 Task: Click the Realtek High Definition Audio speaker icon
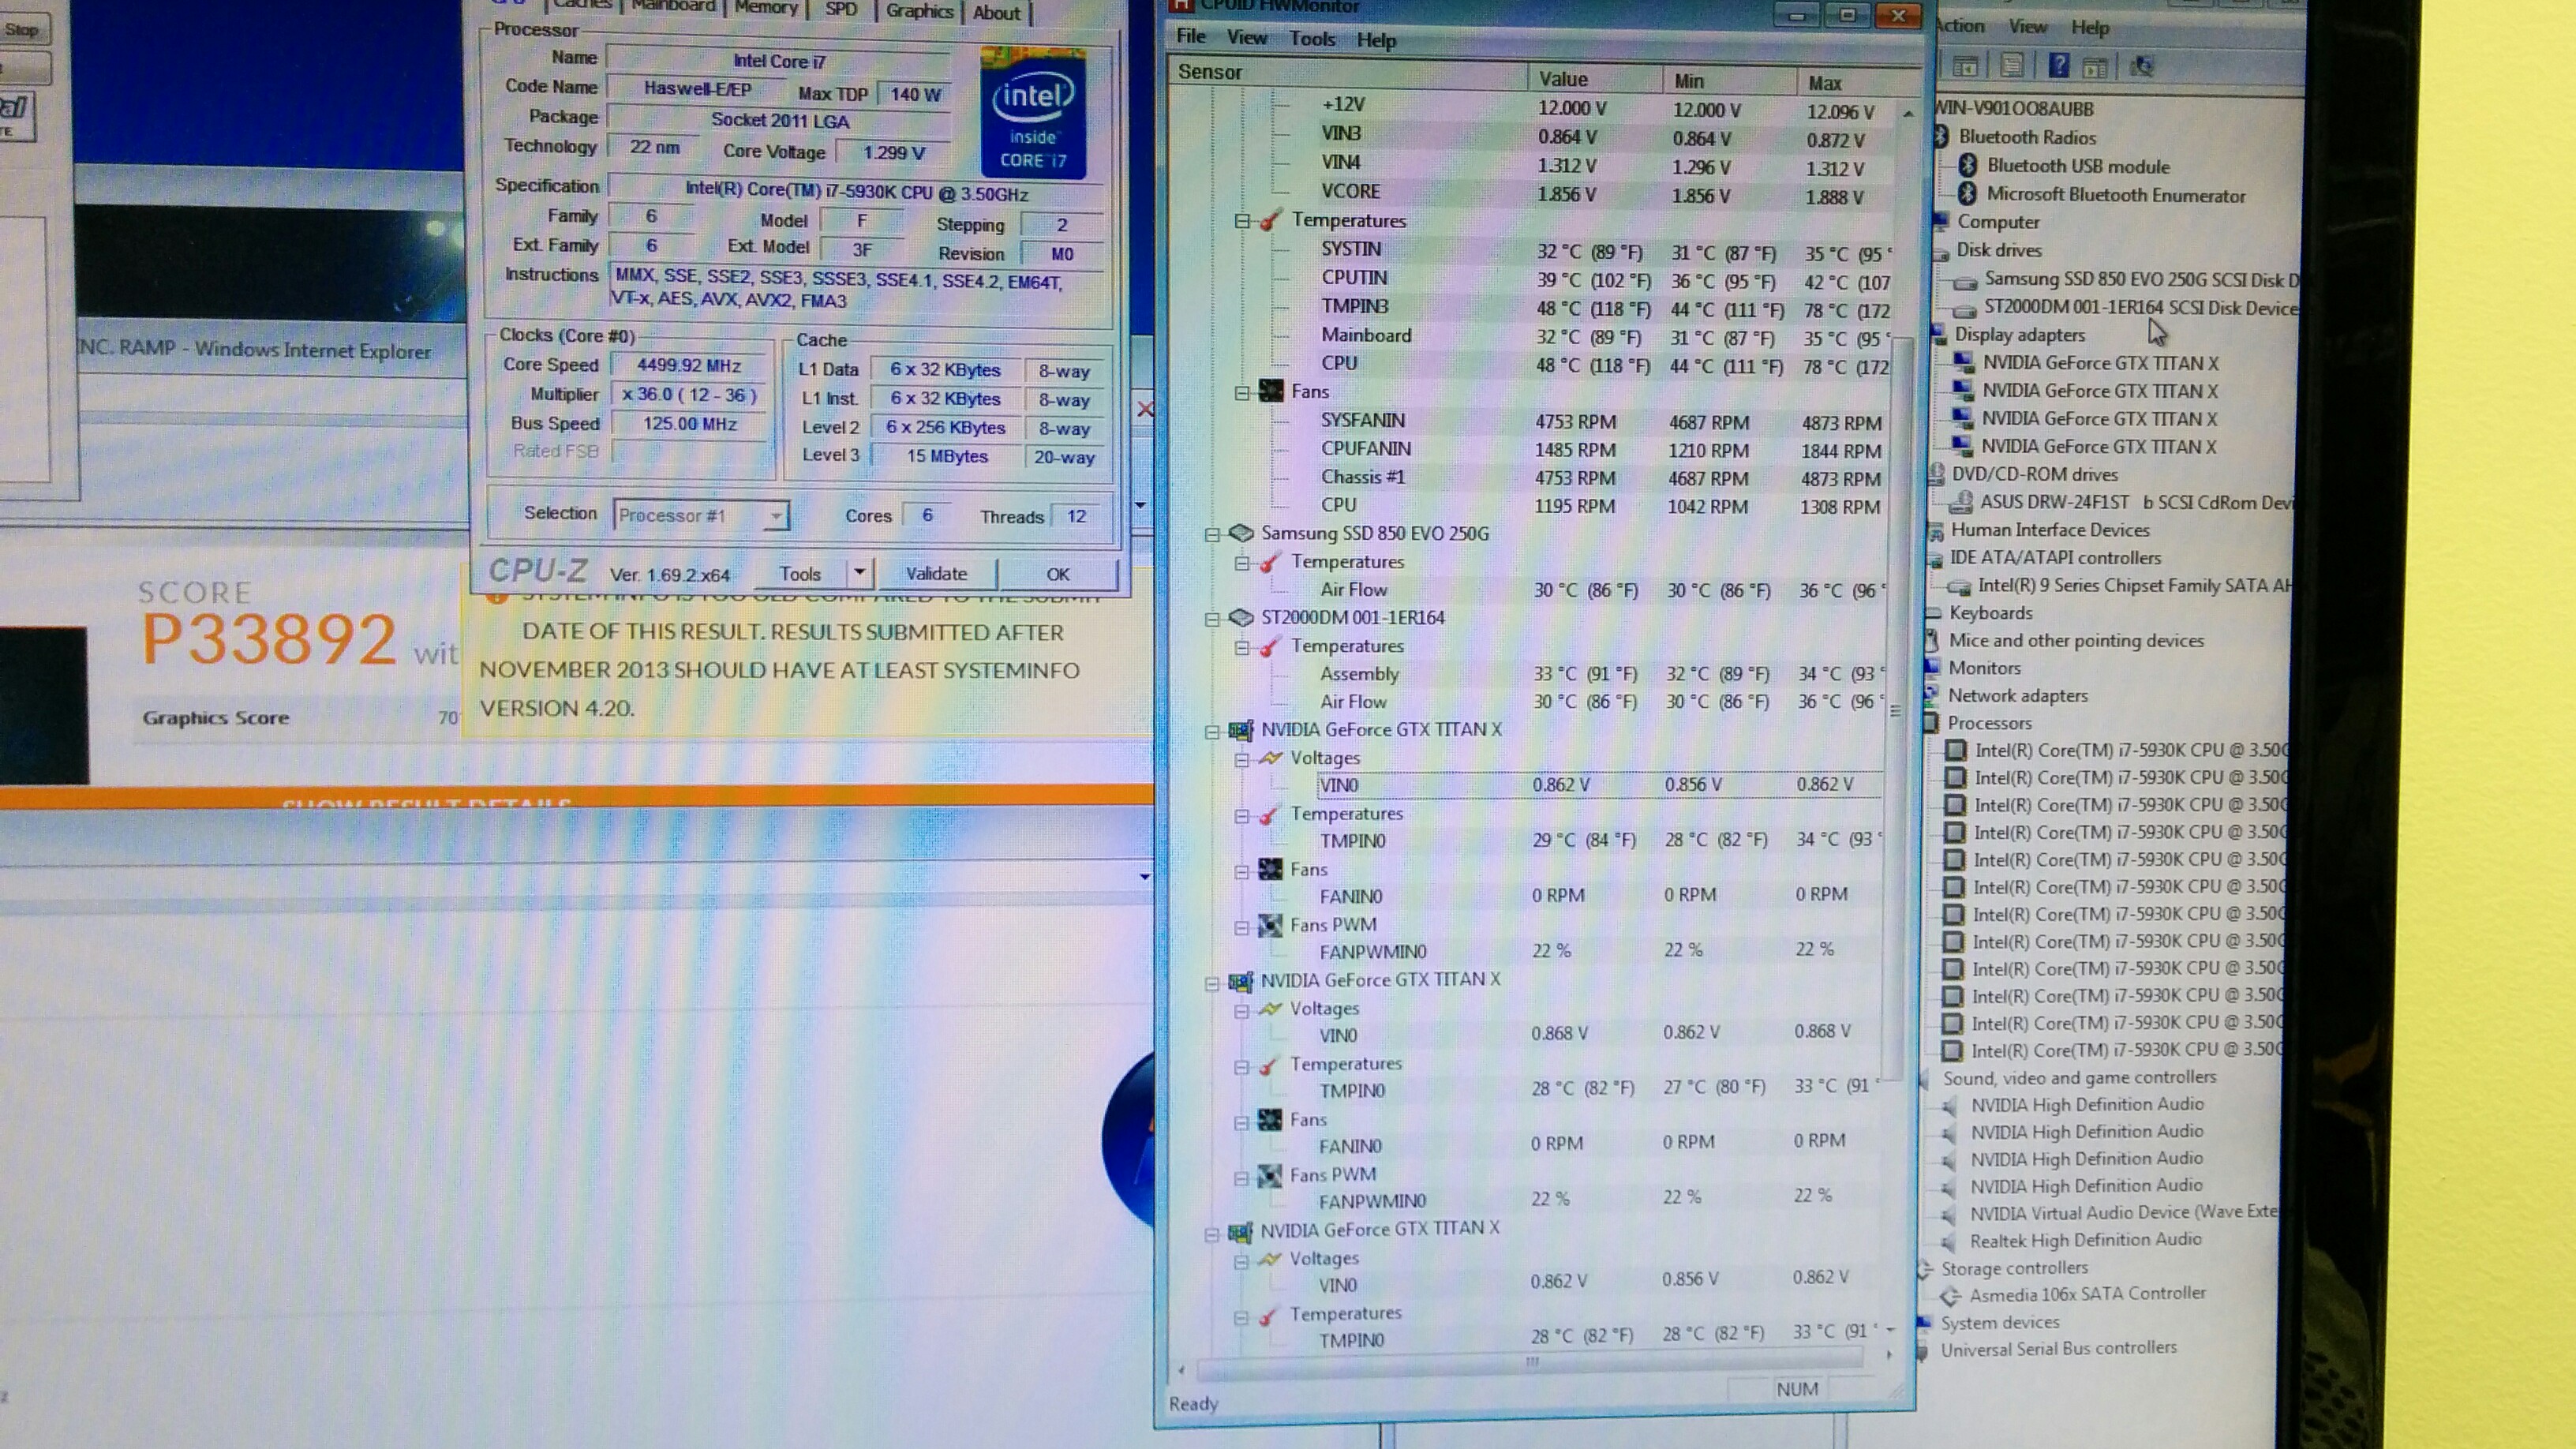1949,1241
